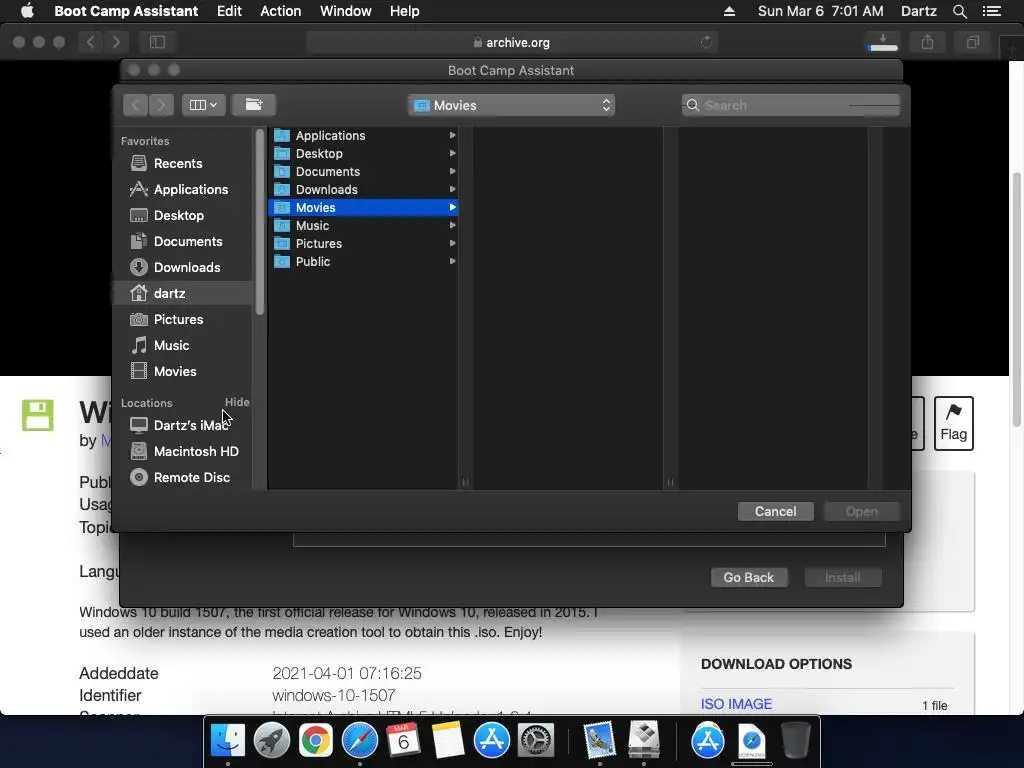This screenshot has width=1024, height=768.
Task: Show Safari downloads
Action: 883,42
